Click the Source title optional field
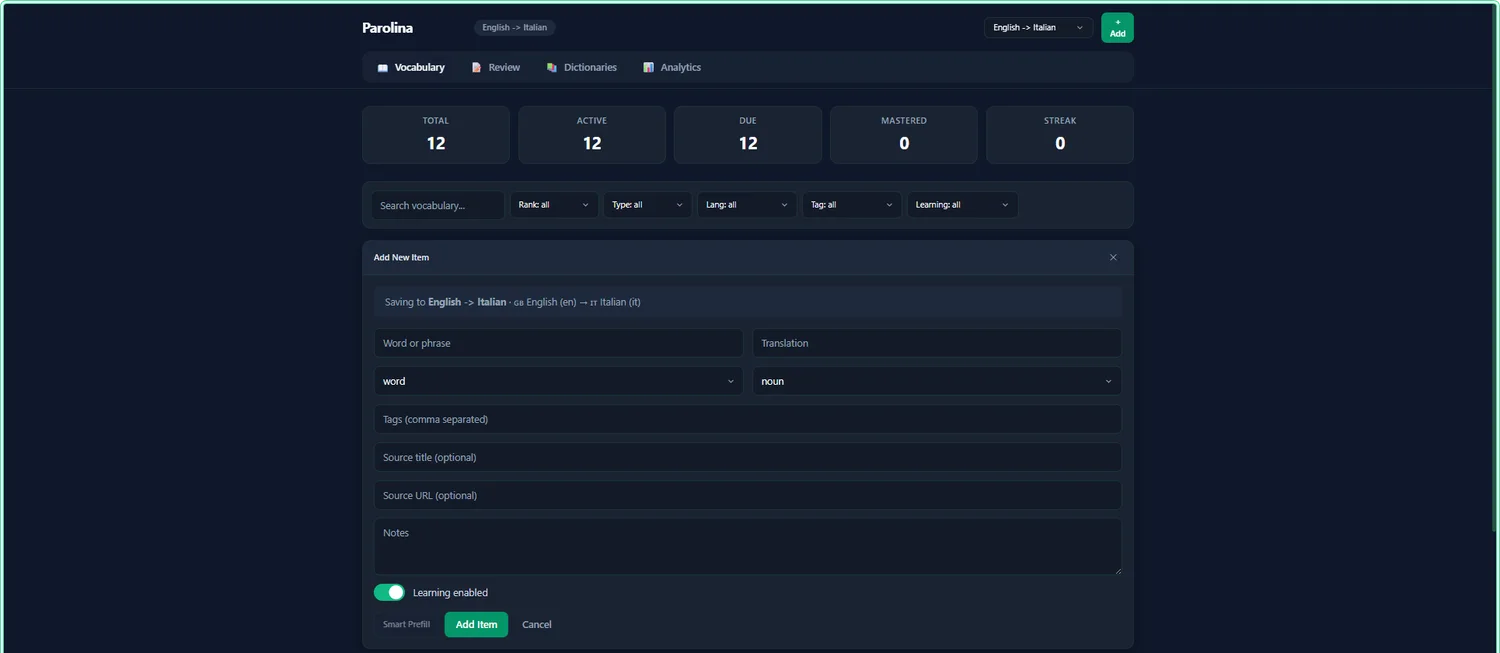The width and height of the screenshot is (1500, 653). click(x=748, y=457)
